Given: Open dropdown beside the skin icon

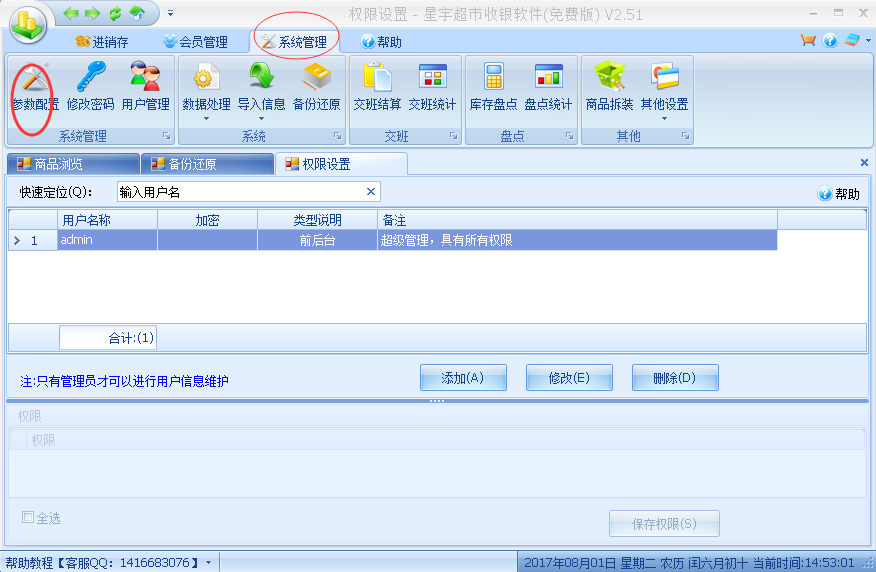Looking at the screenshot, I should [x=868, y=40].
